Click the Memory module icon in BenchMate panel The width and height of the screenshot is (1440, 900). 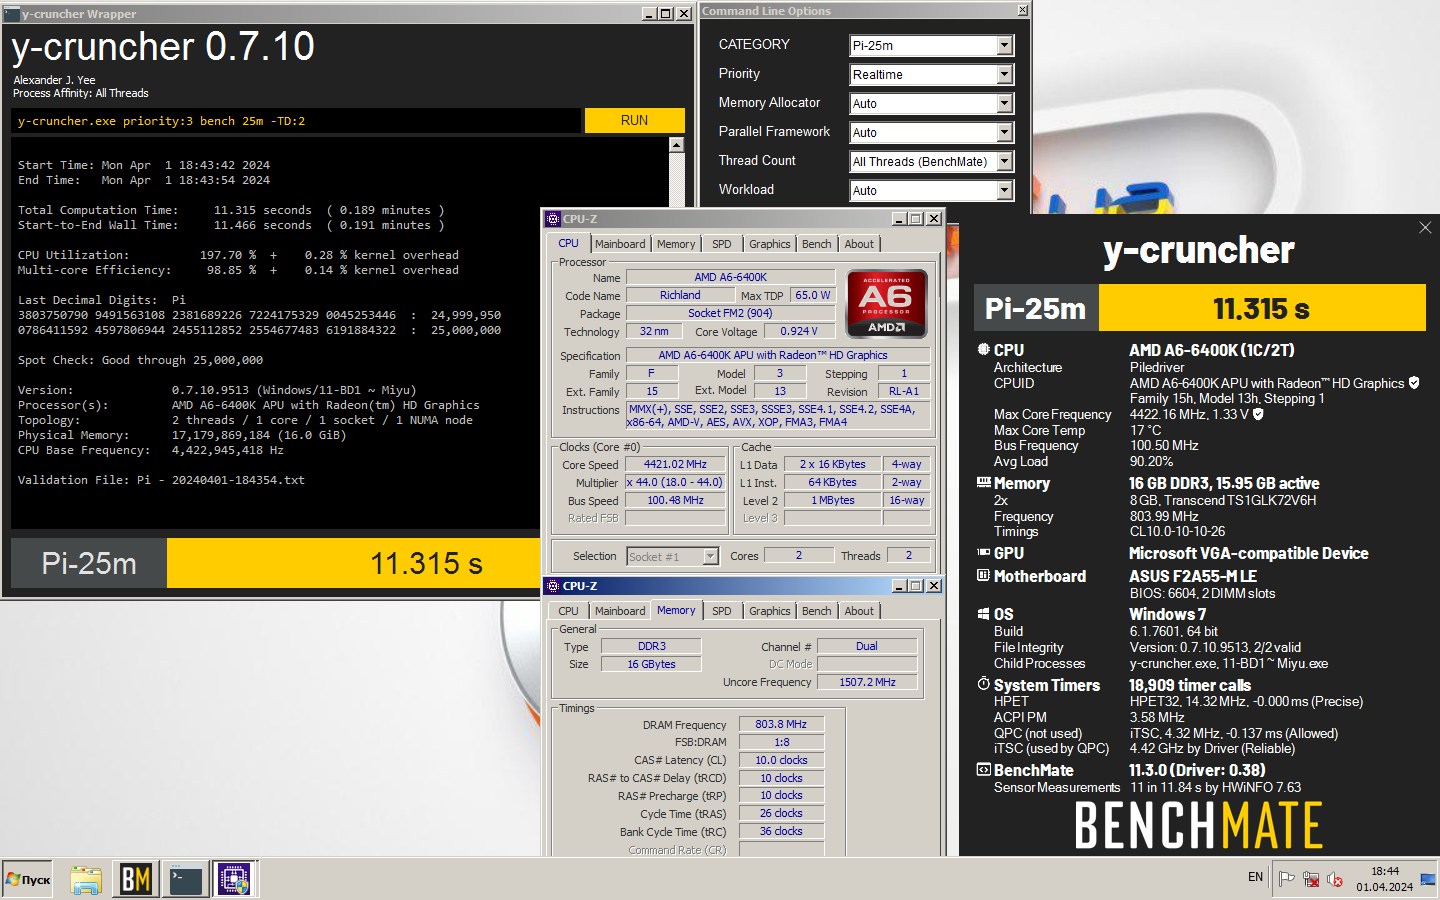pyautogui.click(x=984, y=483)
